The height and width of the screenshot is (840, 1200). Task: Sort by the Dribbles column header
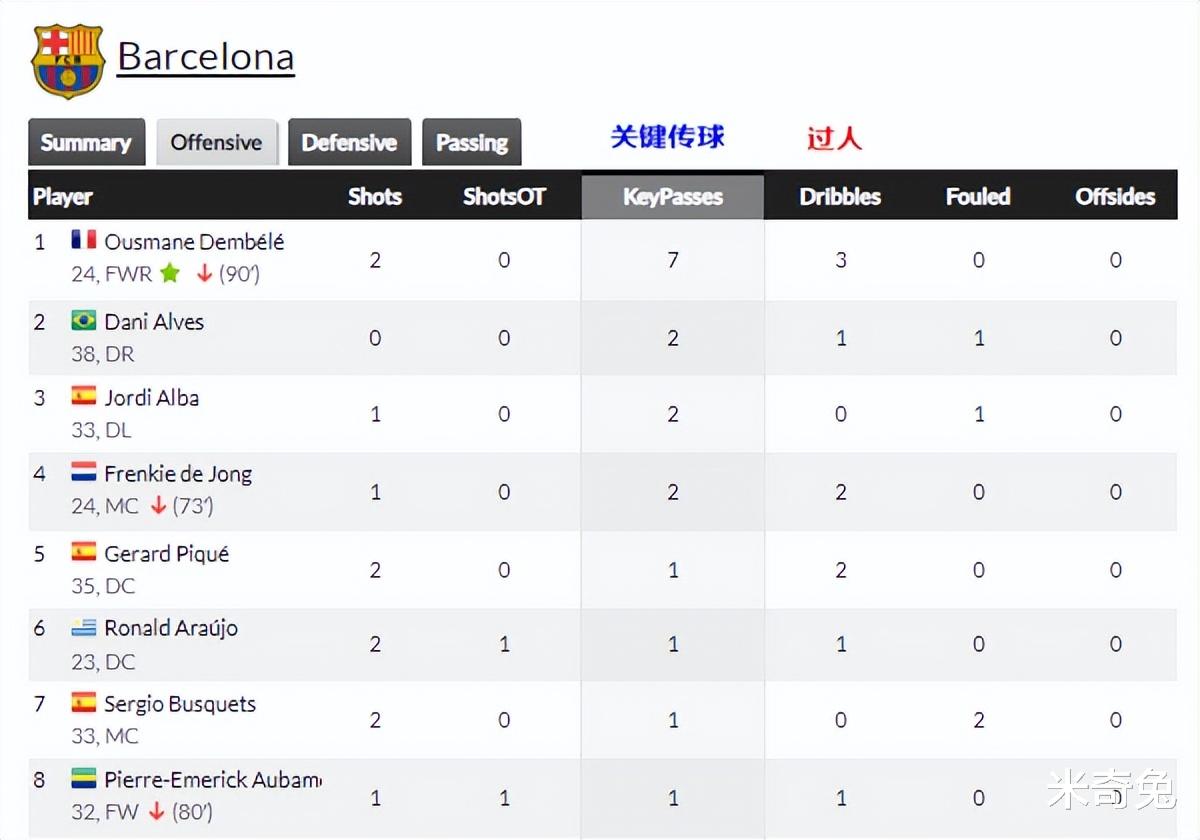click(840, 197)
